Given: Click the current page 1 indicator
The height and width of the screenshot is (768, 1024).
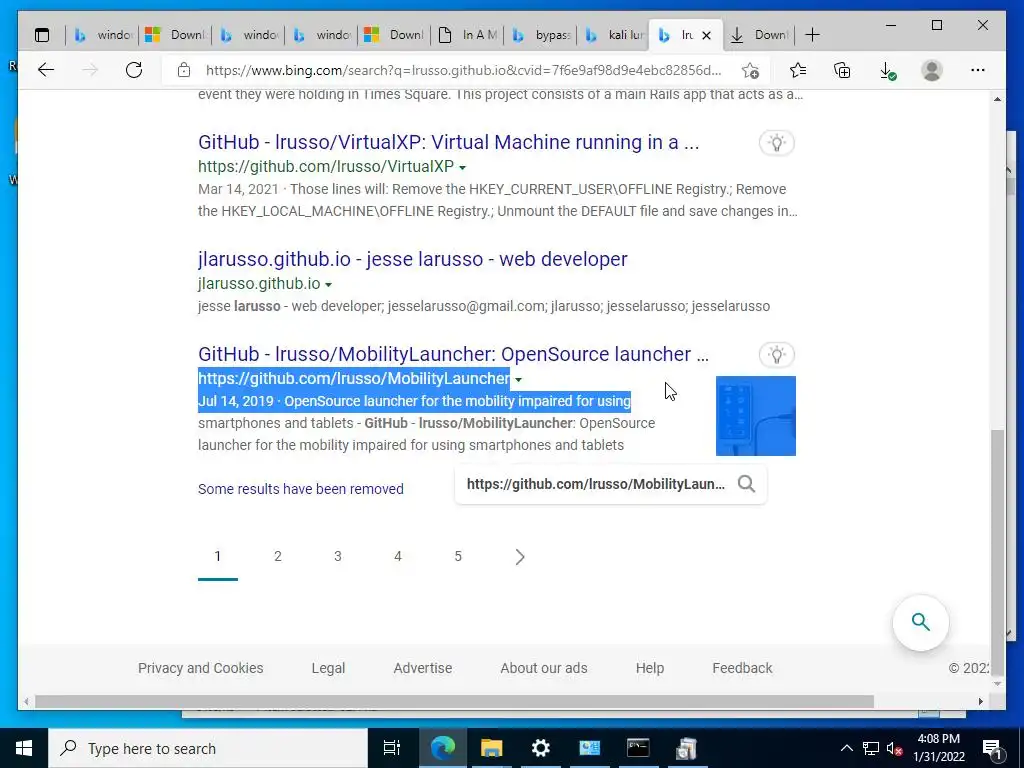Looking at the screenshot, I should coord(217,556).
